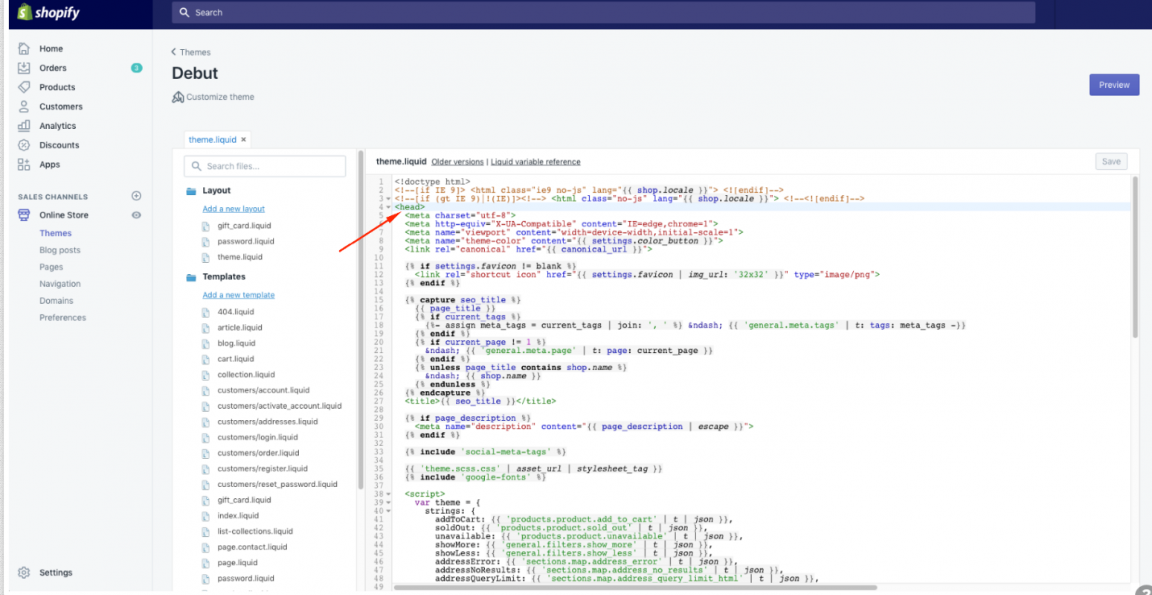Collapse the Layout folder
Screen dimensions: 1152x595
click(192, 191)
